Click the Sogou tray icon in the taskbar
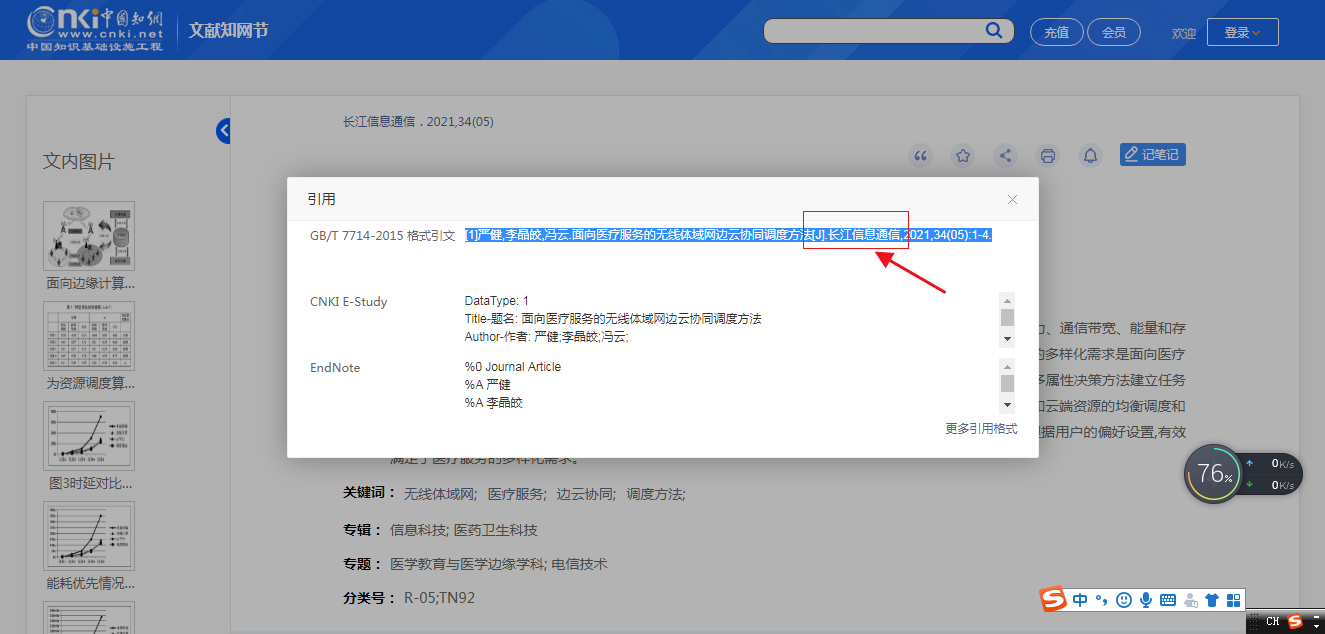This screenshot has width=1325, height=634. (x=1296, y=622)
